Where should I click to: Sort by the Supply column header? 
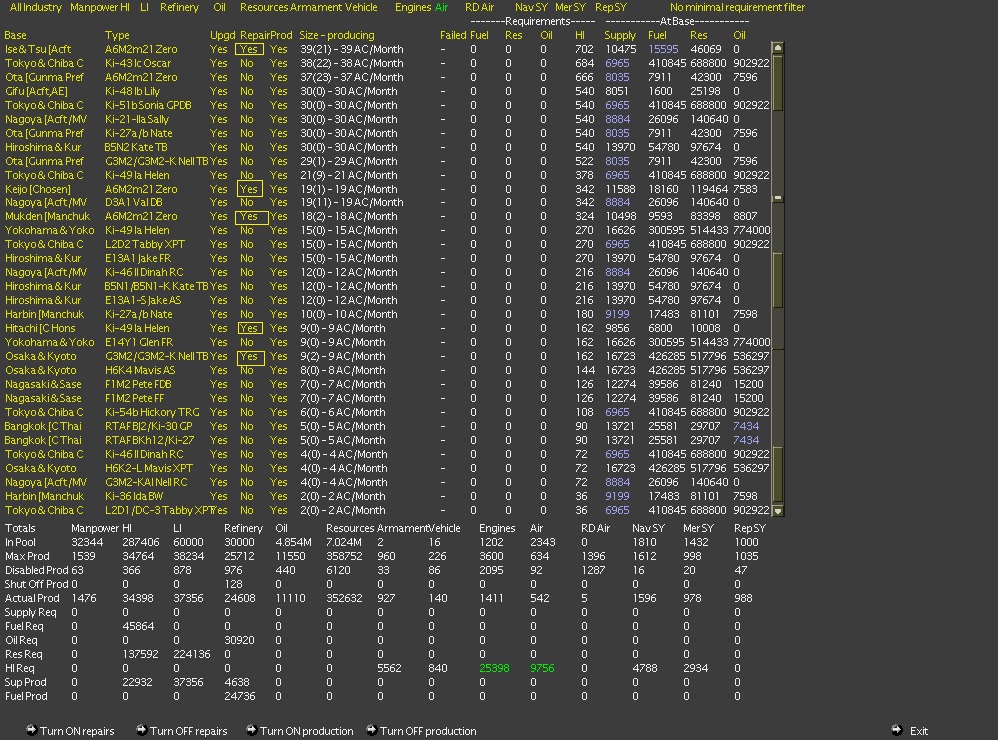pyautogui.click(x=620, y=36)
